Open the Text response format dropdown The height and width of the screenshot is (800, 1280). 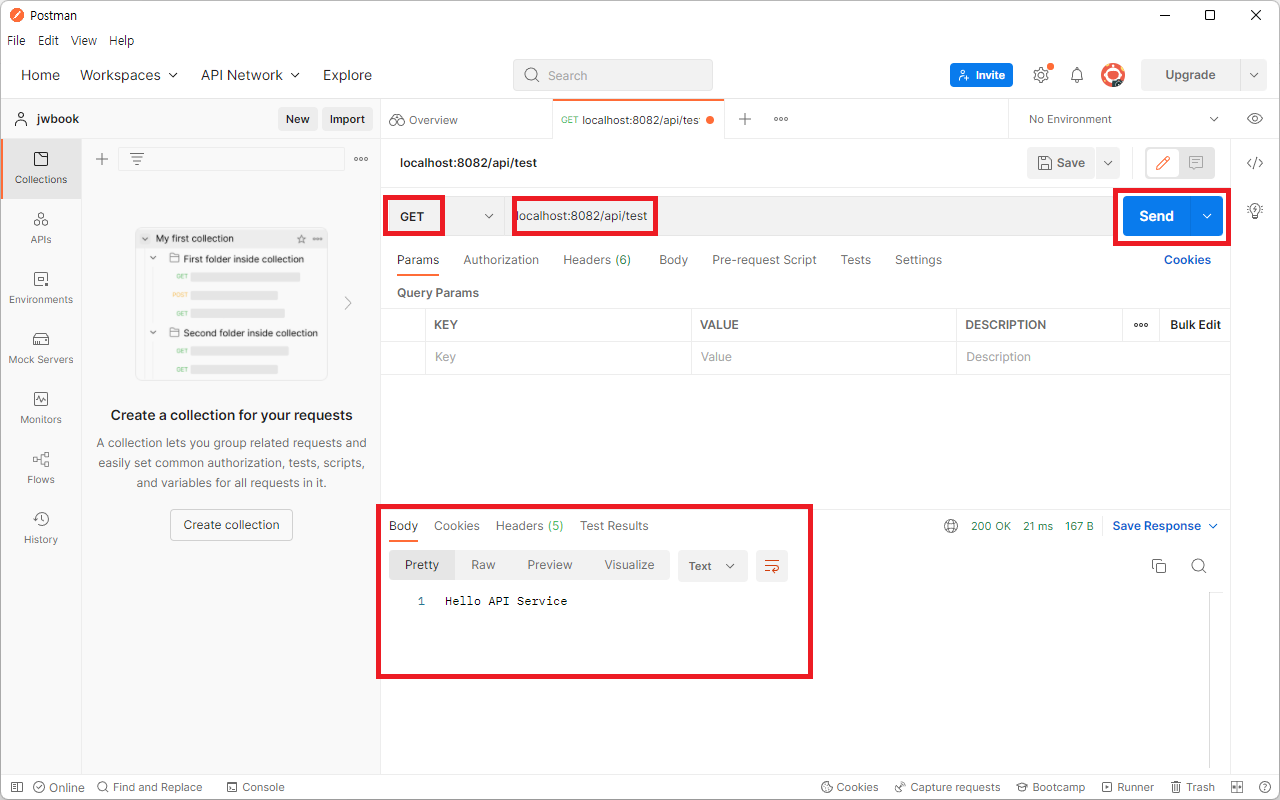[712, 566]
